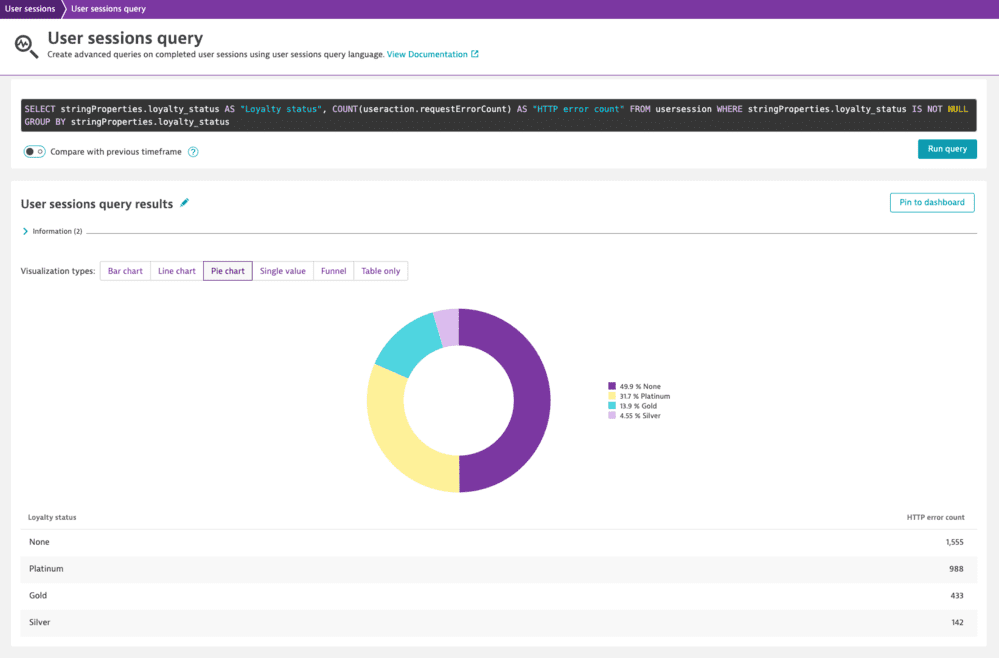Viewport: 999px width, 658px height.
Task: Click the Gold legend color swatch
Action: pyautogui.click(x=612, y=406)
